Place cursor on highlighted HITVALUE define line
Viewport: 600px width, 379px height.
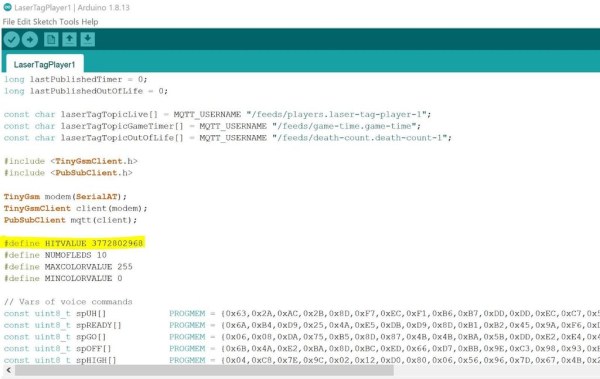(x=73, y=243)
